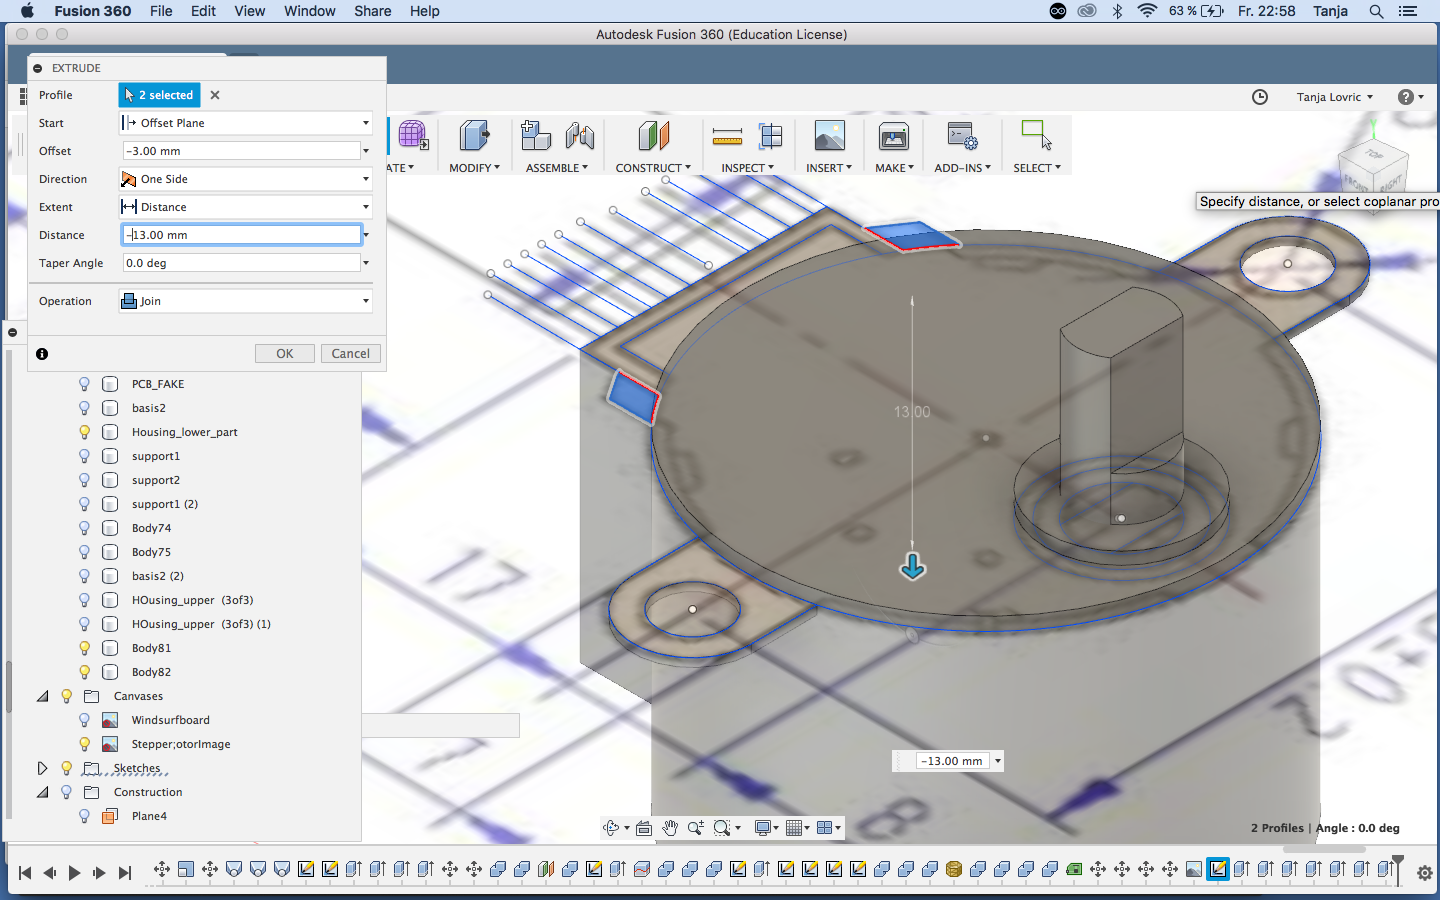Select the highlighted sketch feature in timeline

(x=1218, y=869)
